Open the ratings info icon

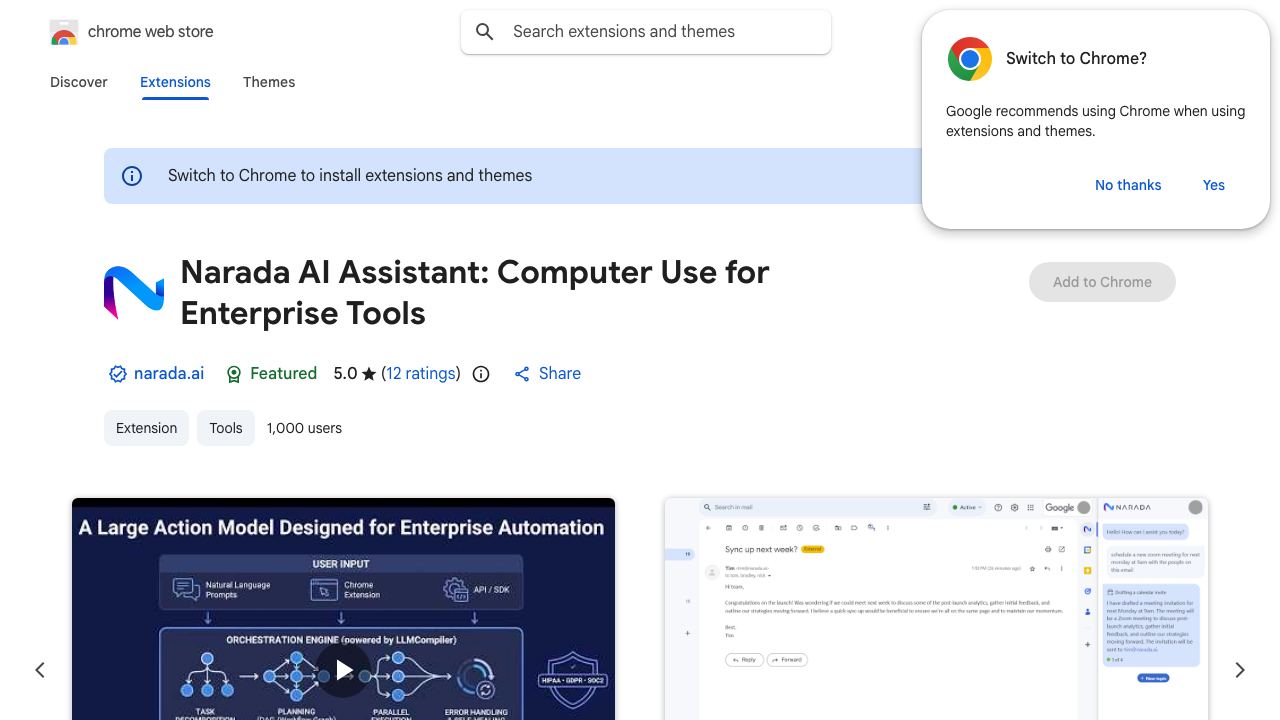coord(481,374)
